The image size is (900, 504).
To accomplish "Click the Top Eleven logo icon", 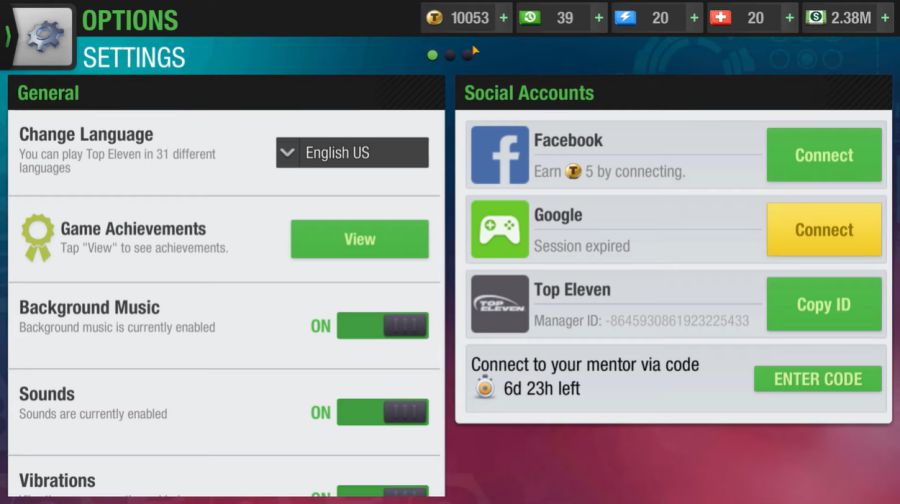I will point(500,304).
